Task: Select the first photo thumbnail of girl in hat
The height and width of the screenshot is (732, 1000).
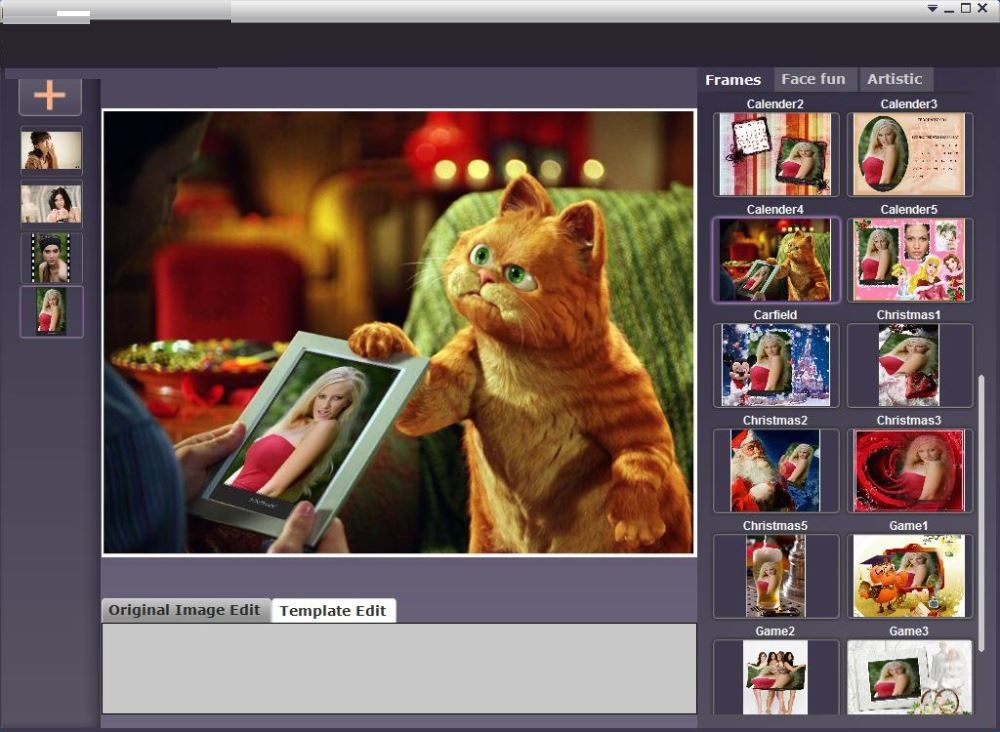Action: click(x=51, y=150)
